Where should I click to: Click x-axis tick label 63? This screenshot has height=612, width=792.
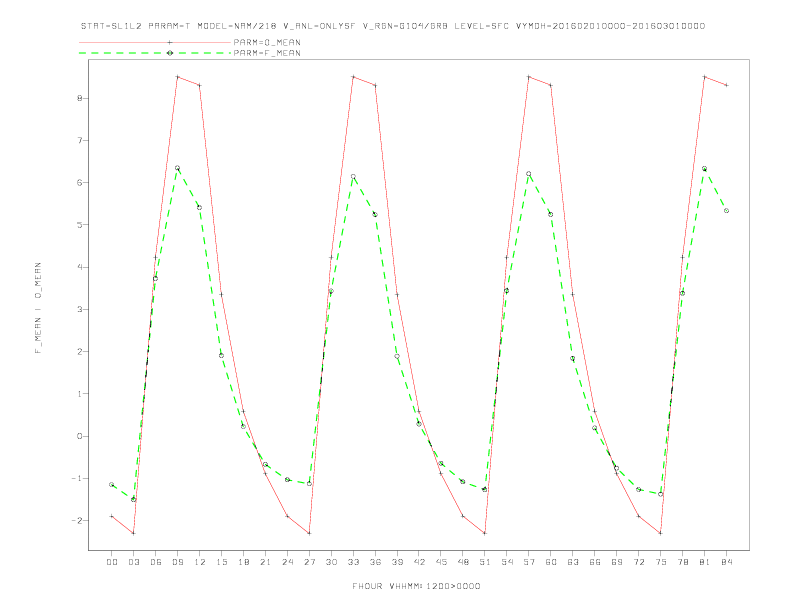[x=573, y=562]
